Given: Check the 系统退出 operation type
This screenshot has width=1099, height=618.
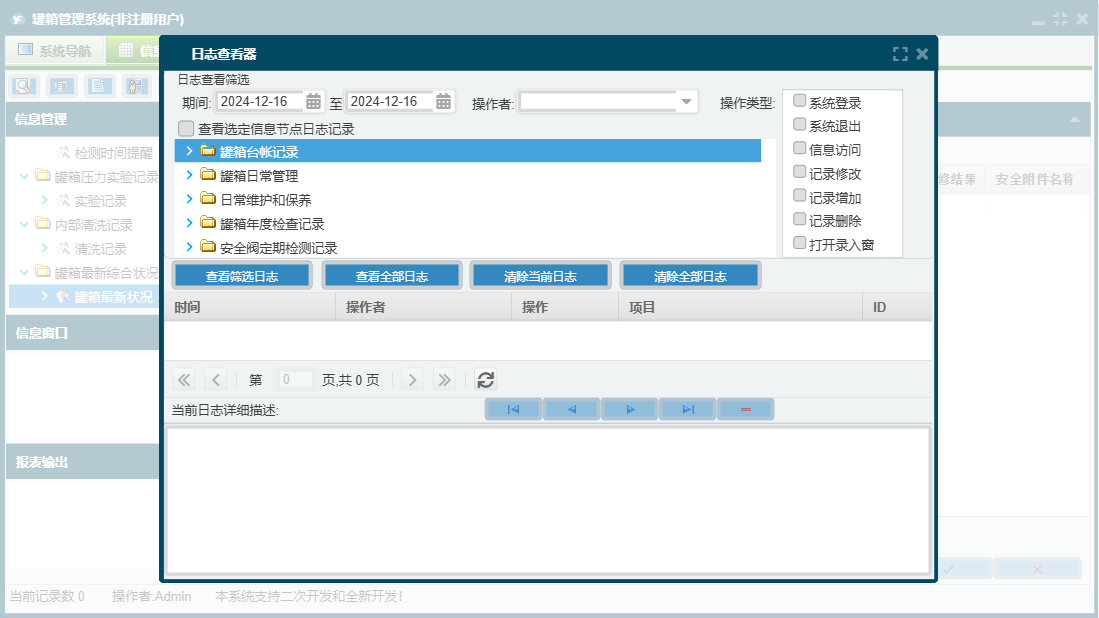Looking at the screenshot, I should point(800,125).
